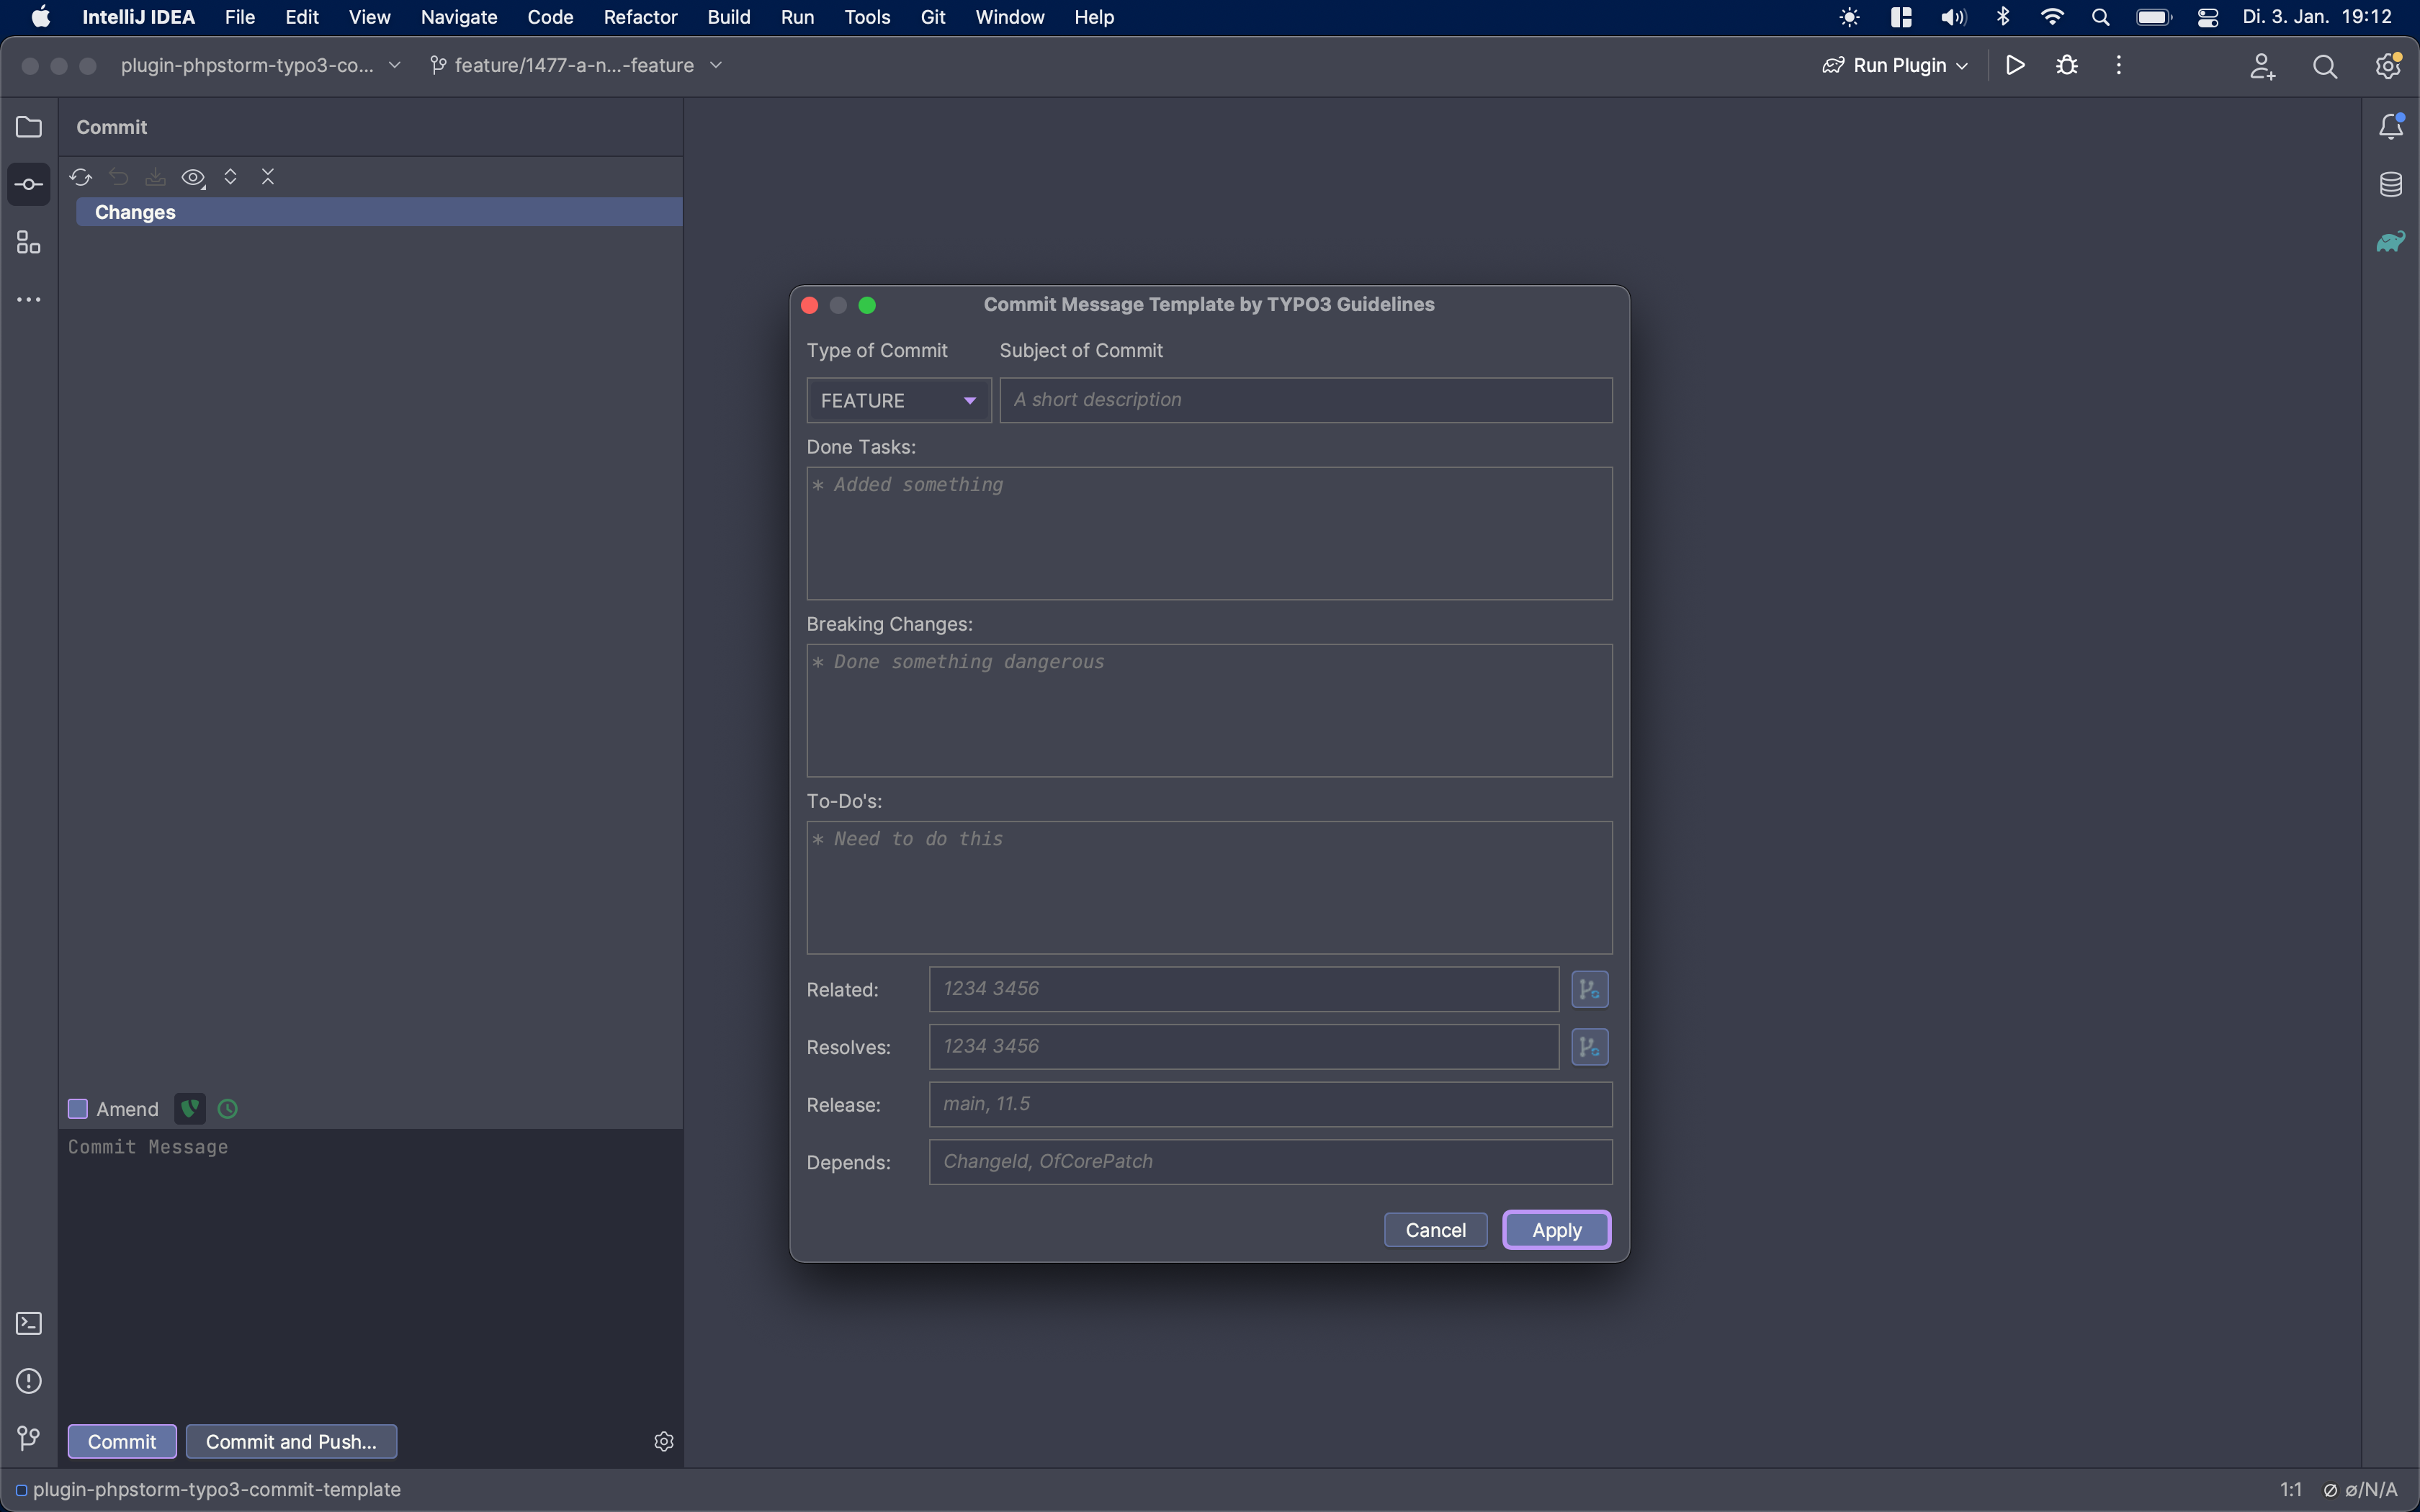The image size is (2420, 1512).
Task: Open the FEATURE commit type dropdown
Action: [897, 400]
